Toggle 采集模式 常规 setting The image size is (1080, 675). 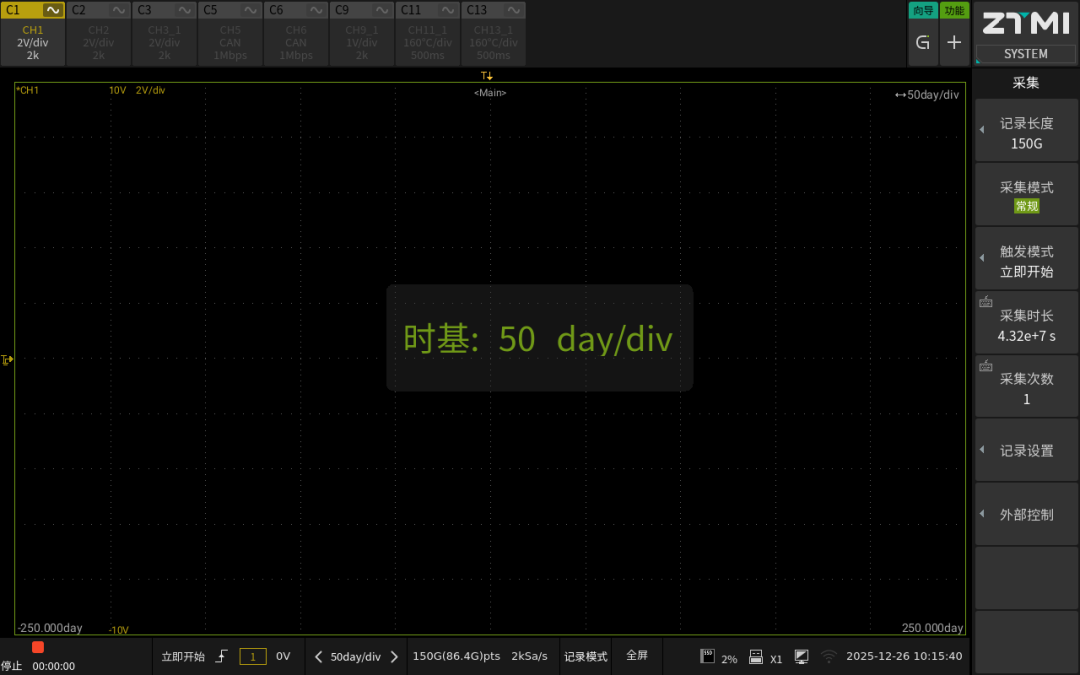coord(1026,196)
